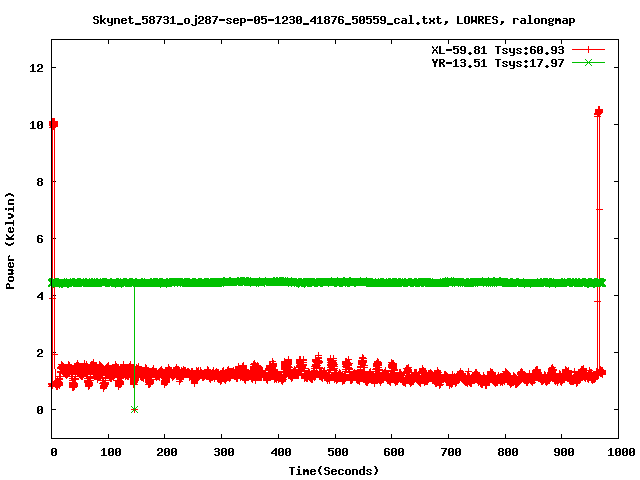Select the XL-59.81 Tsys:60.93 legend label
Viewport: 640px width, 480px height.
pyautogui.click(x=498, y=50)
